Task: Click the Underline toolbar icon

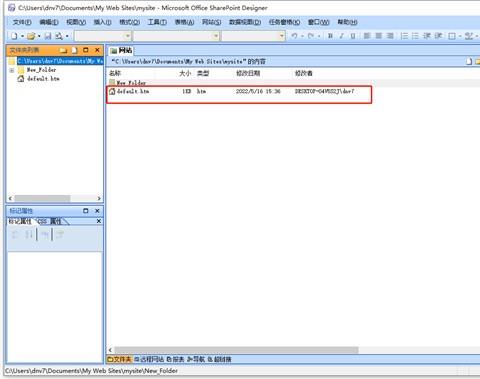Action: coord(353,36)
